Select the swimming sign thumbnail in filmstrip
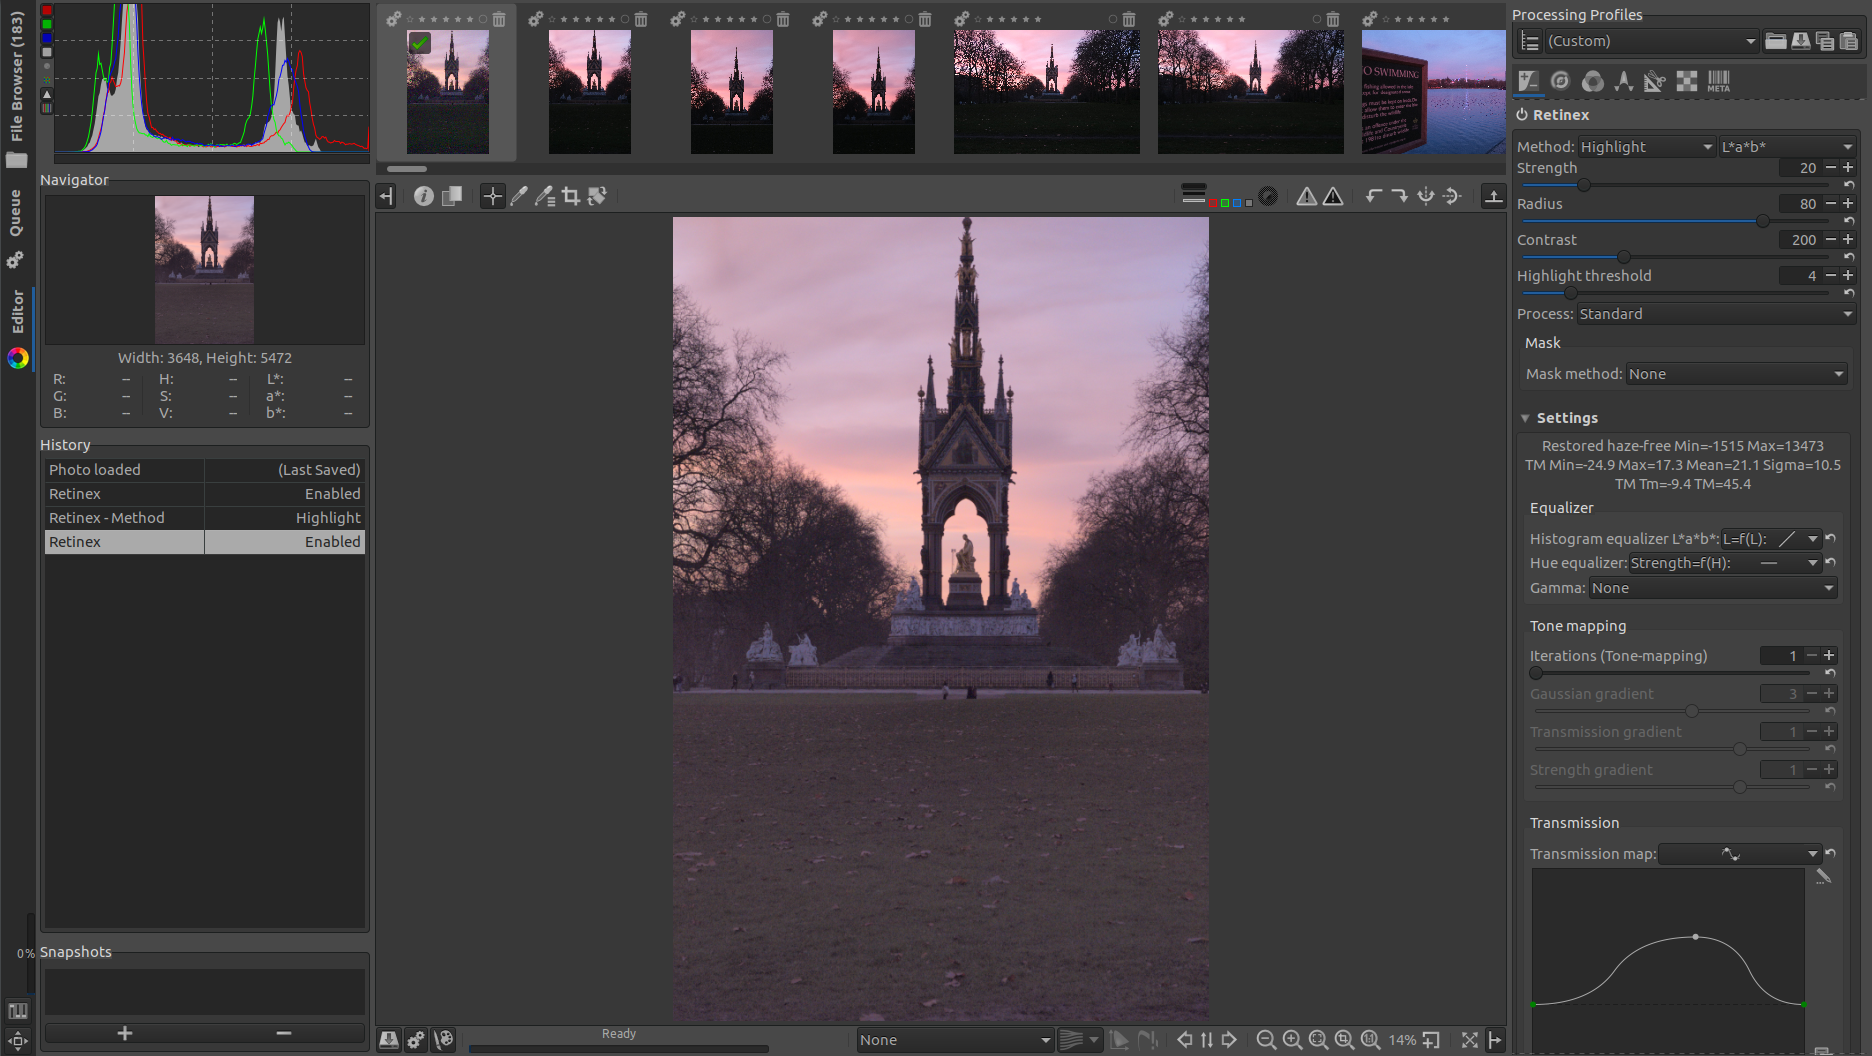 [1432, 91]
